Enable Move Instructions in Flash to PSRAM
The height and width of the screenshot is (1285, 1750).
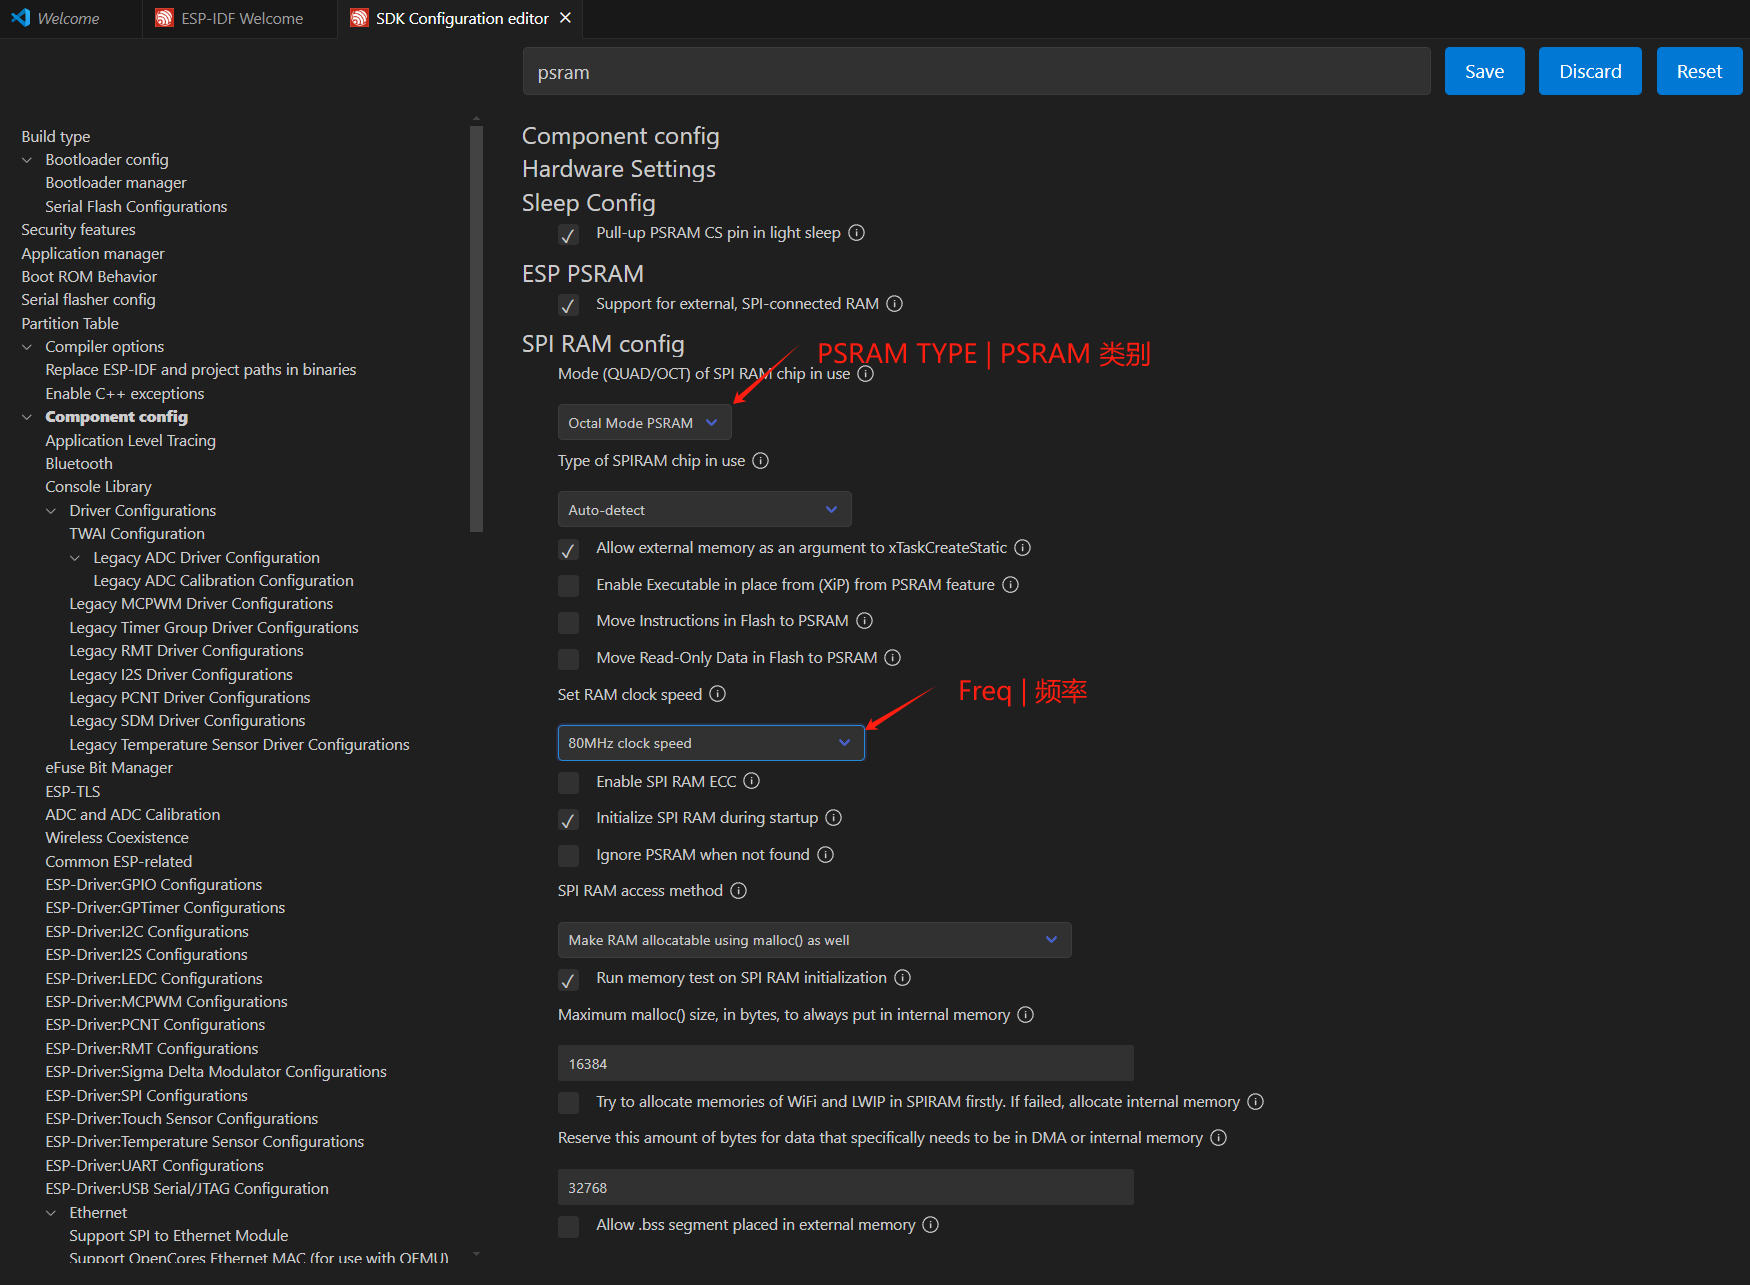pos(568,621)
